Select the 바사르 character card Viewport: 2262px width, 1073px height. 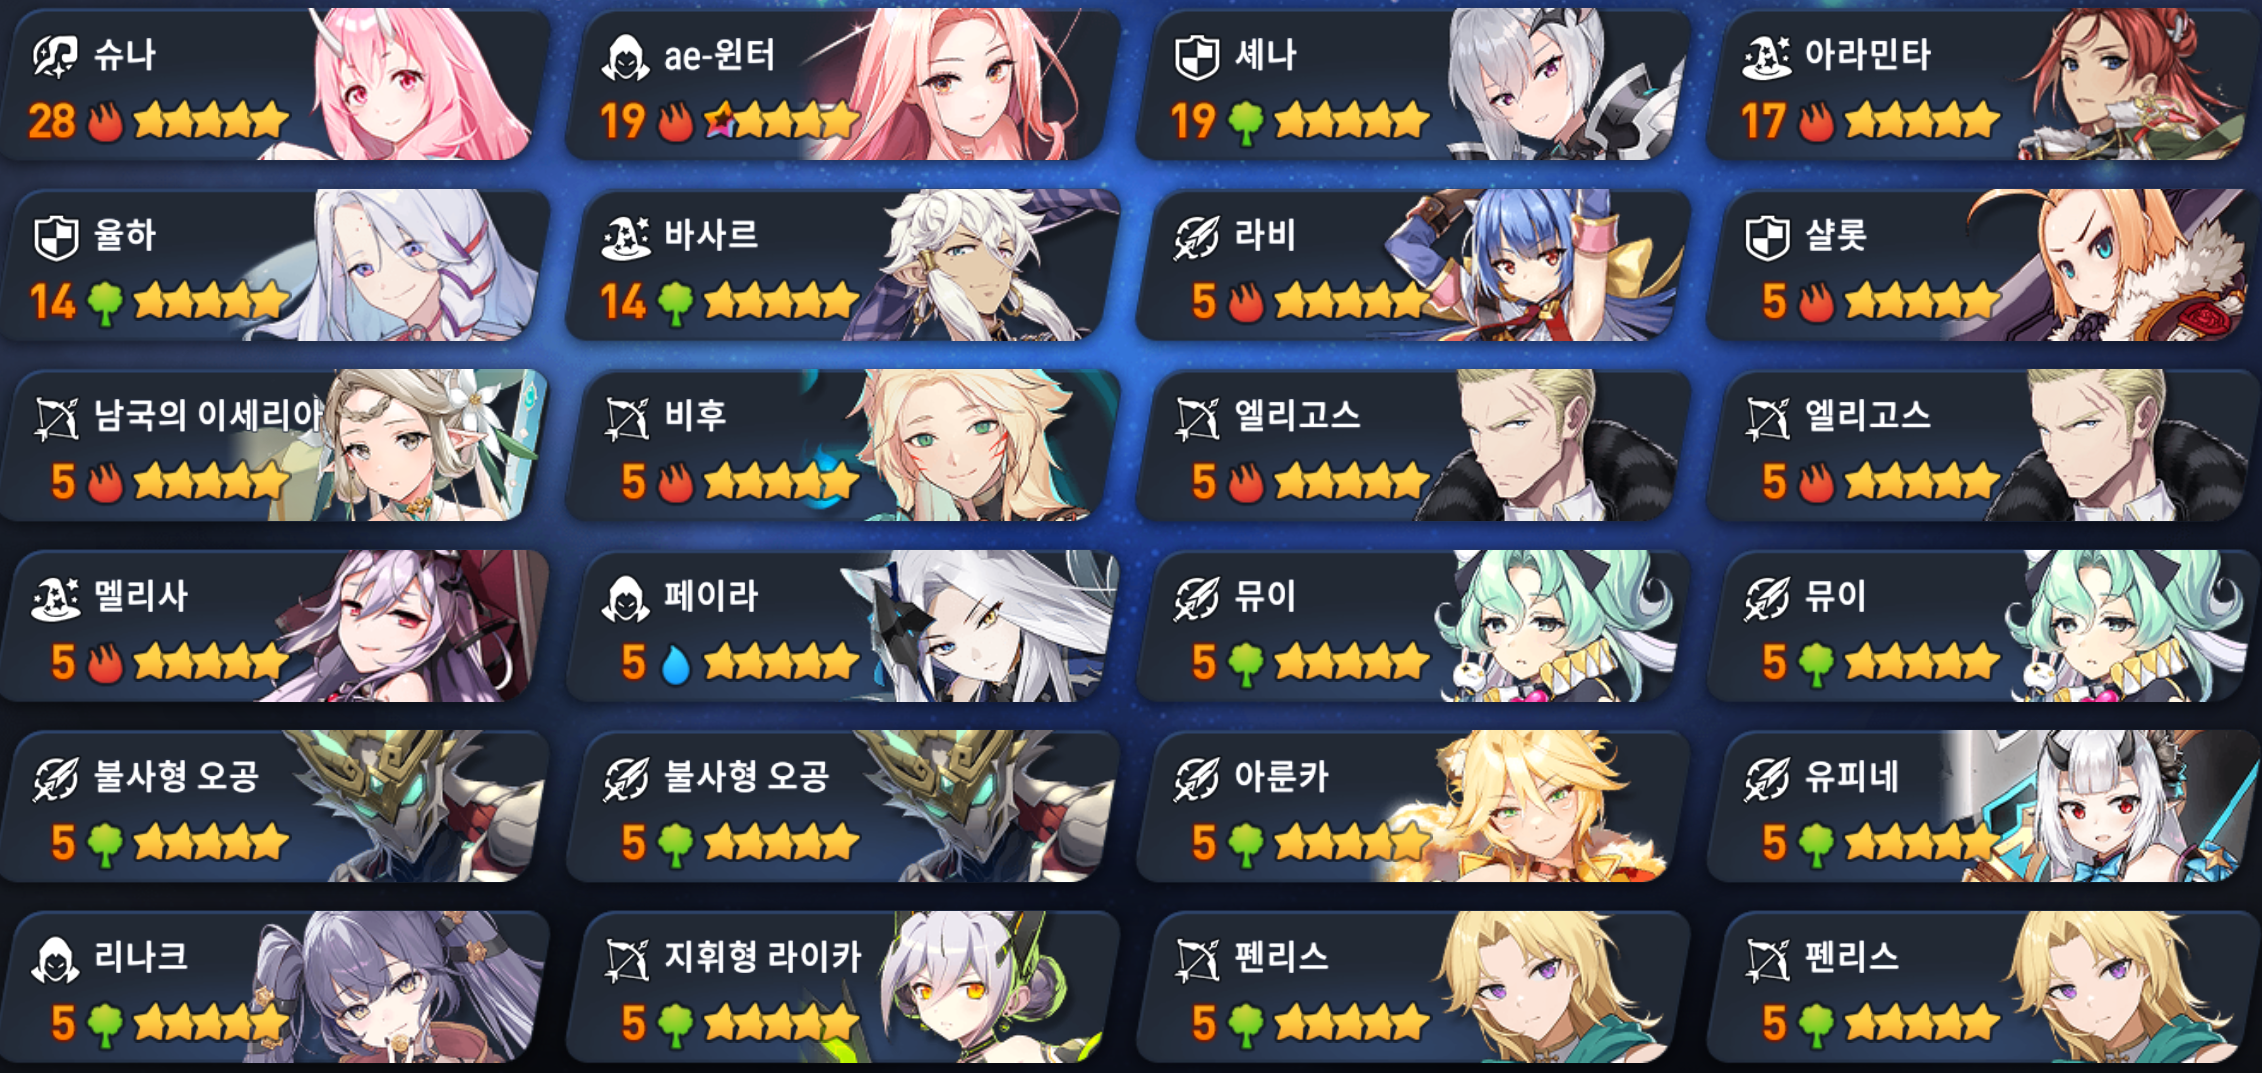[x=842, y=265]
